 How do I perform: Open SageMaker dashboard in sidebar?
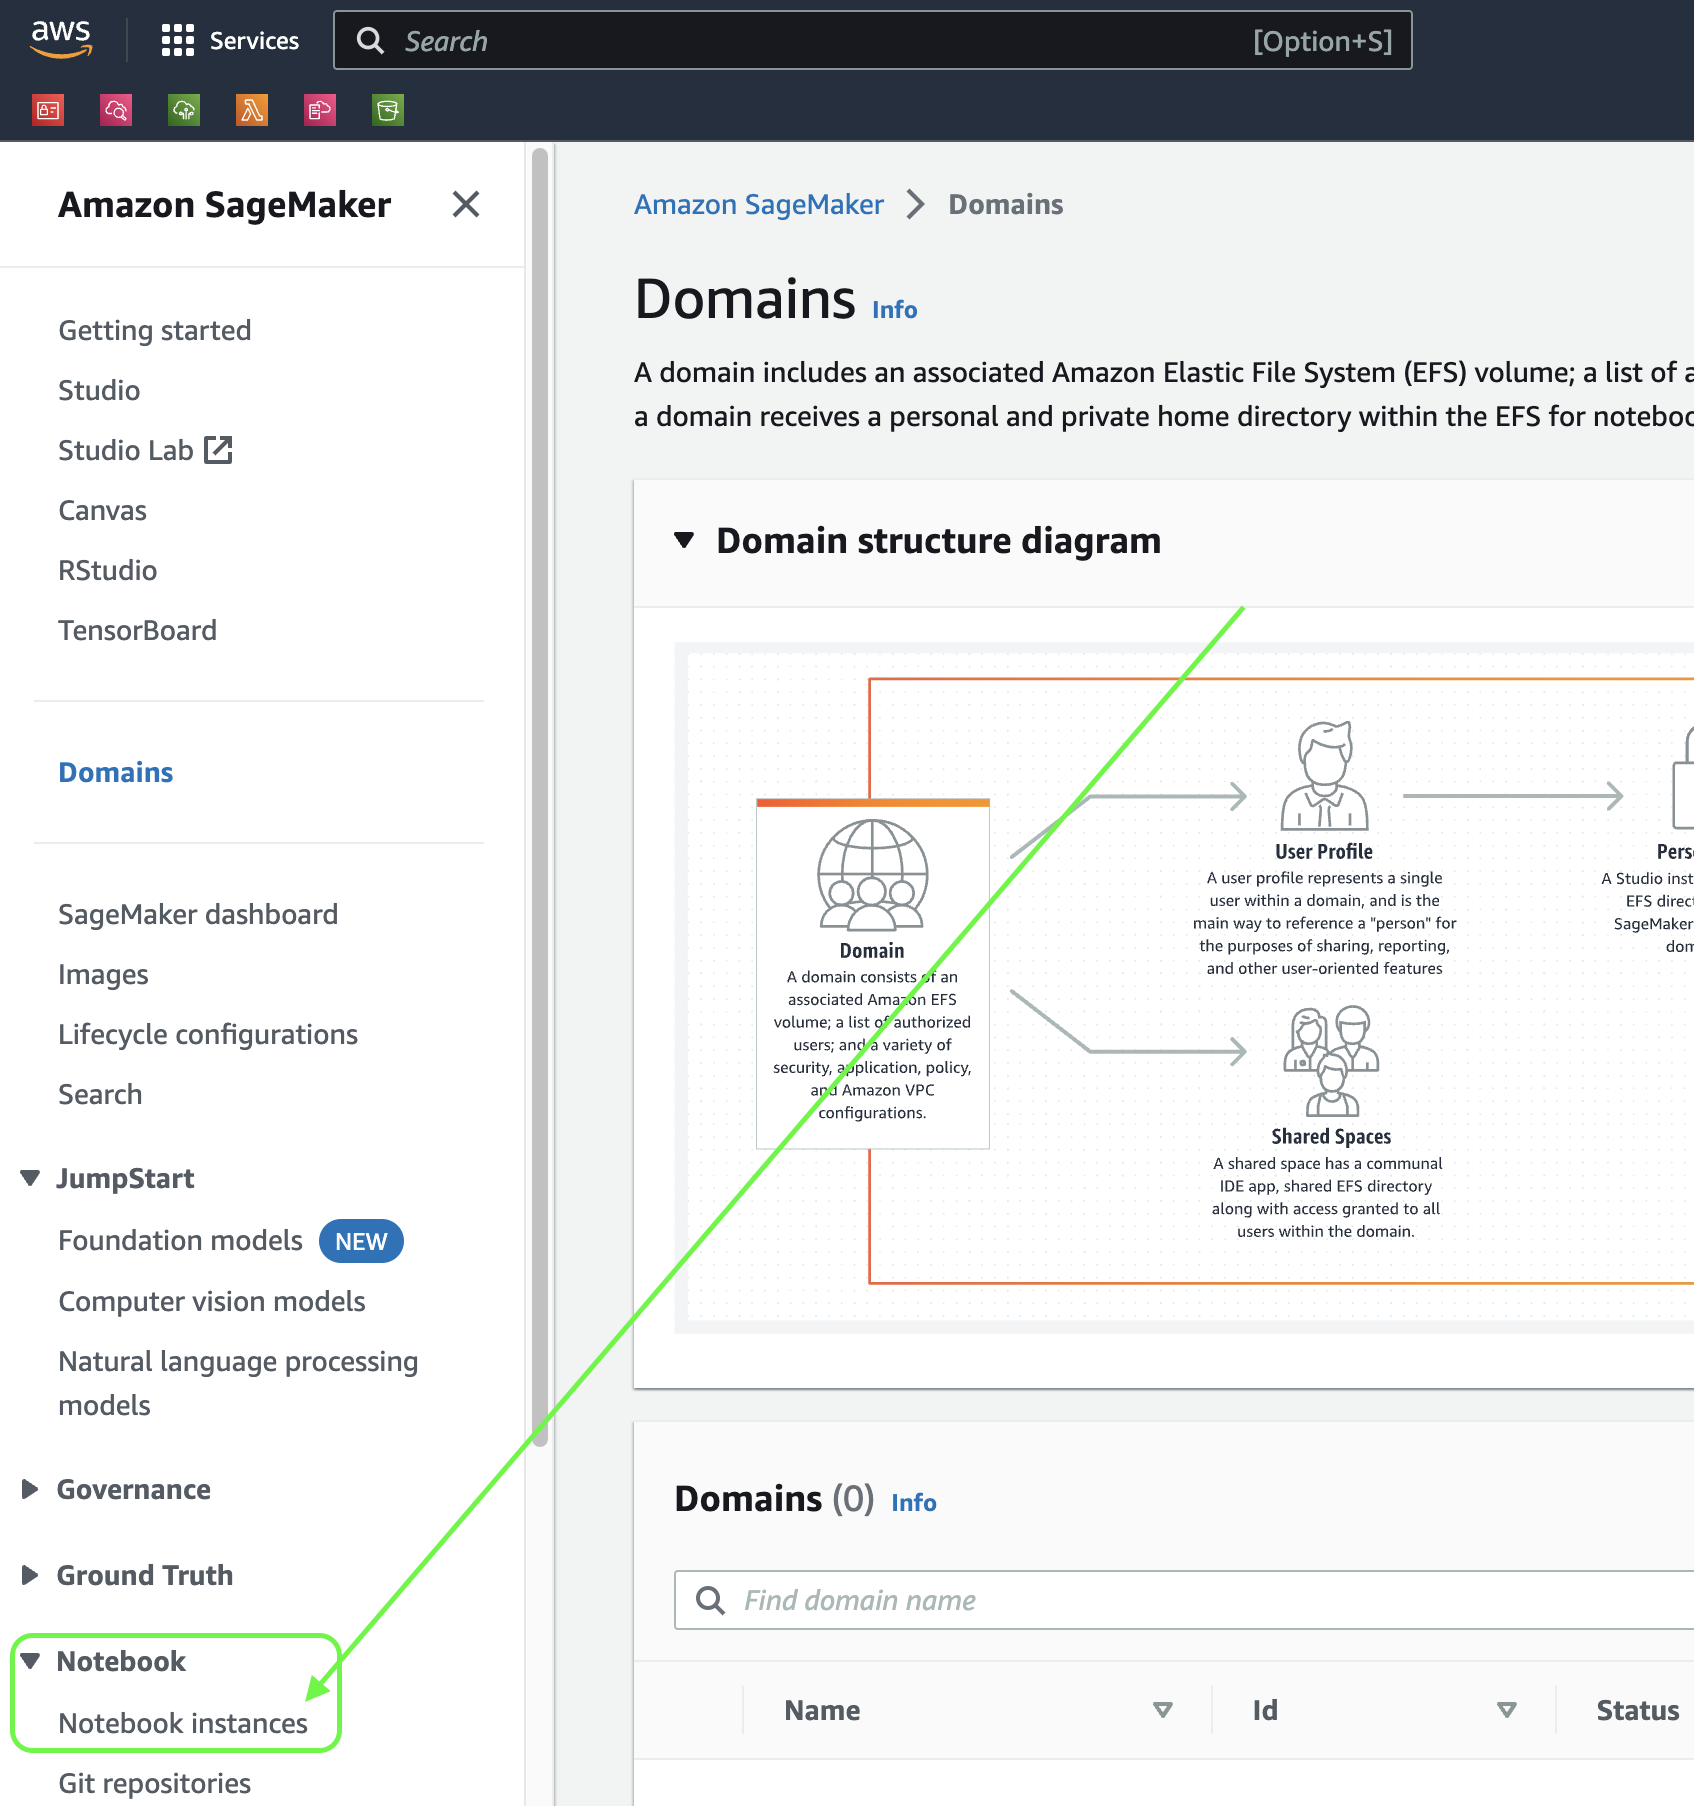click(x=198, y=914)
